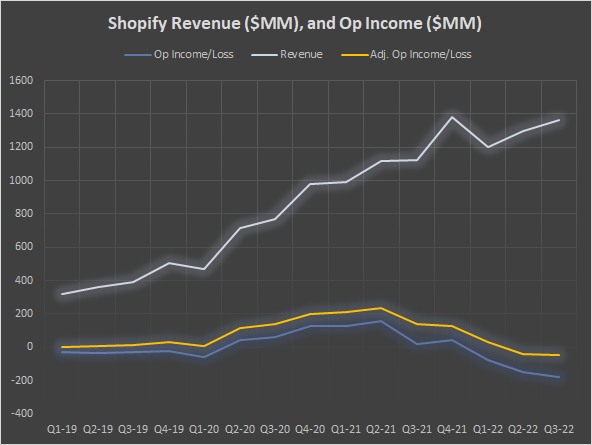This screenshot has height=445, width=592.
Task: Click the Revenue line endpoint at Q3-22
Action: click(559, 120)
